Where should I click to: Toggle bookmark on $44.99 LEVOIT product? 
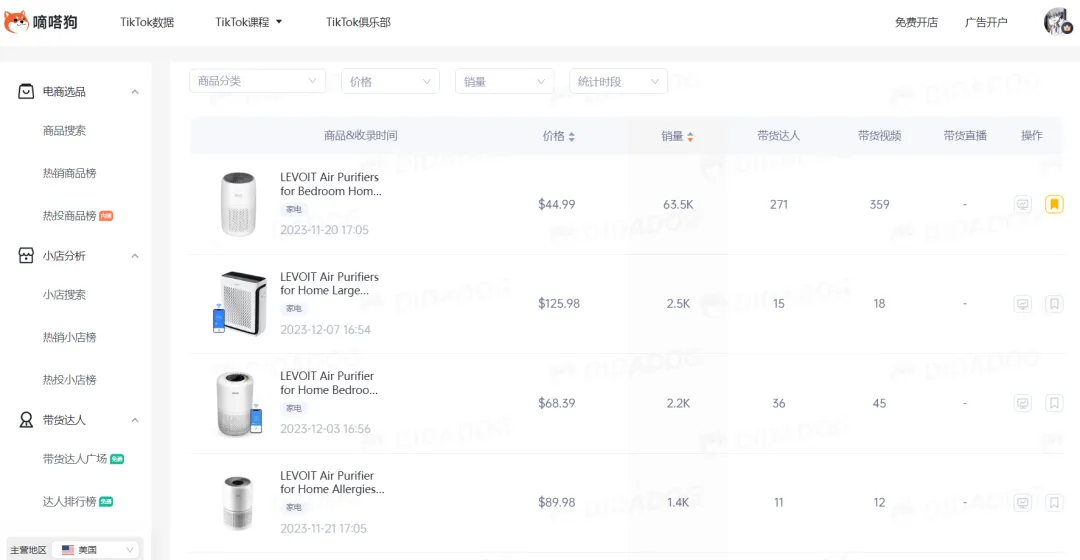[1054, 204]
